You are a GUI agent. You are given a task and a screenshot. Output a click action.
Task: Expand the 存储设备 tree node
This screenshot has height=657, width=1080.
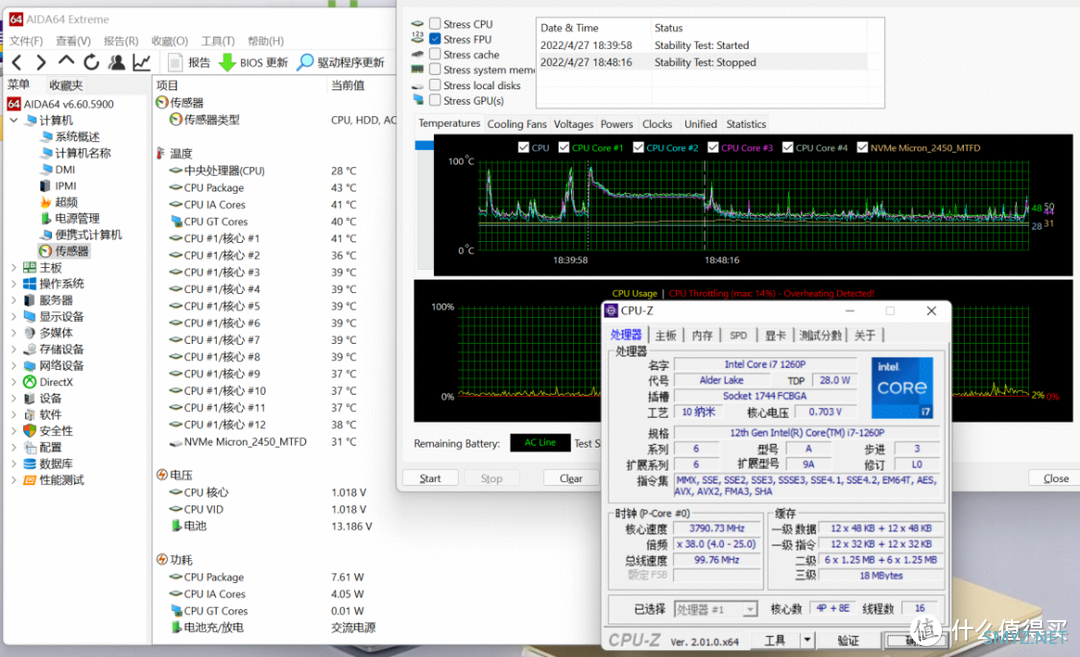coord(14,349)
